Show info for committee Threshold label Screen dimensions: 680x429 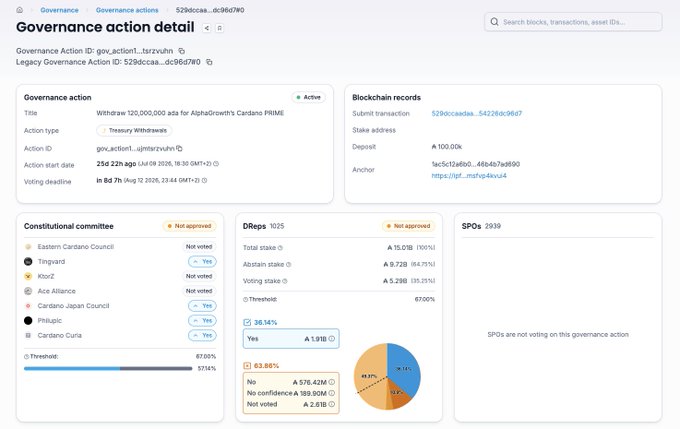26,357
